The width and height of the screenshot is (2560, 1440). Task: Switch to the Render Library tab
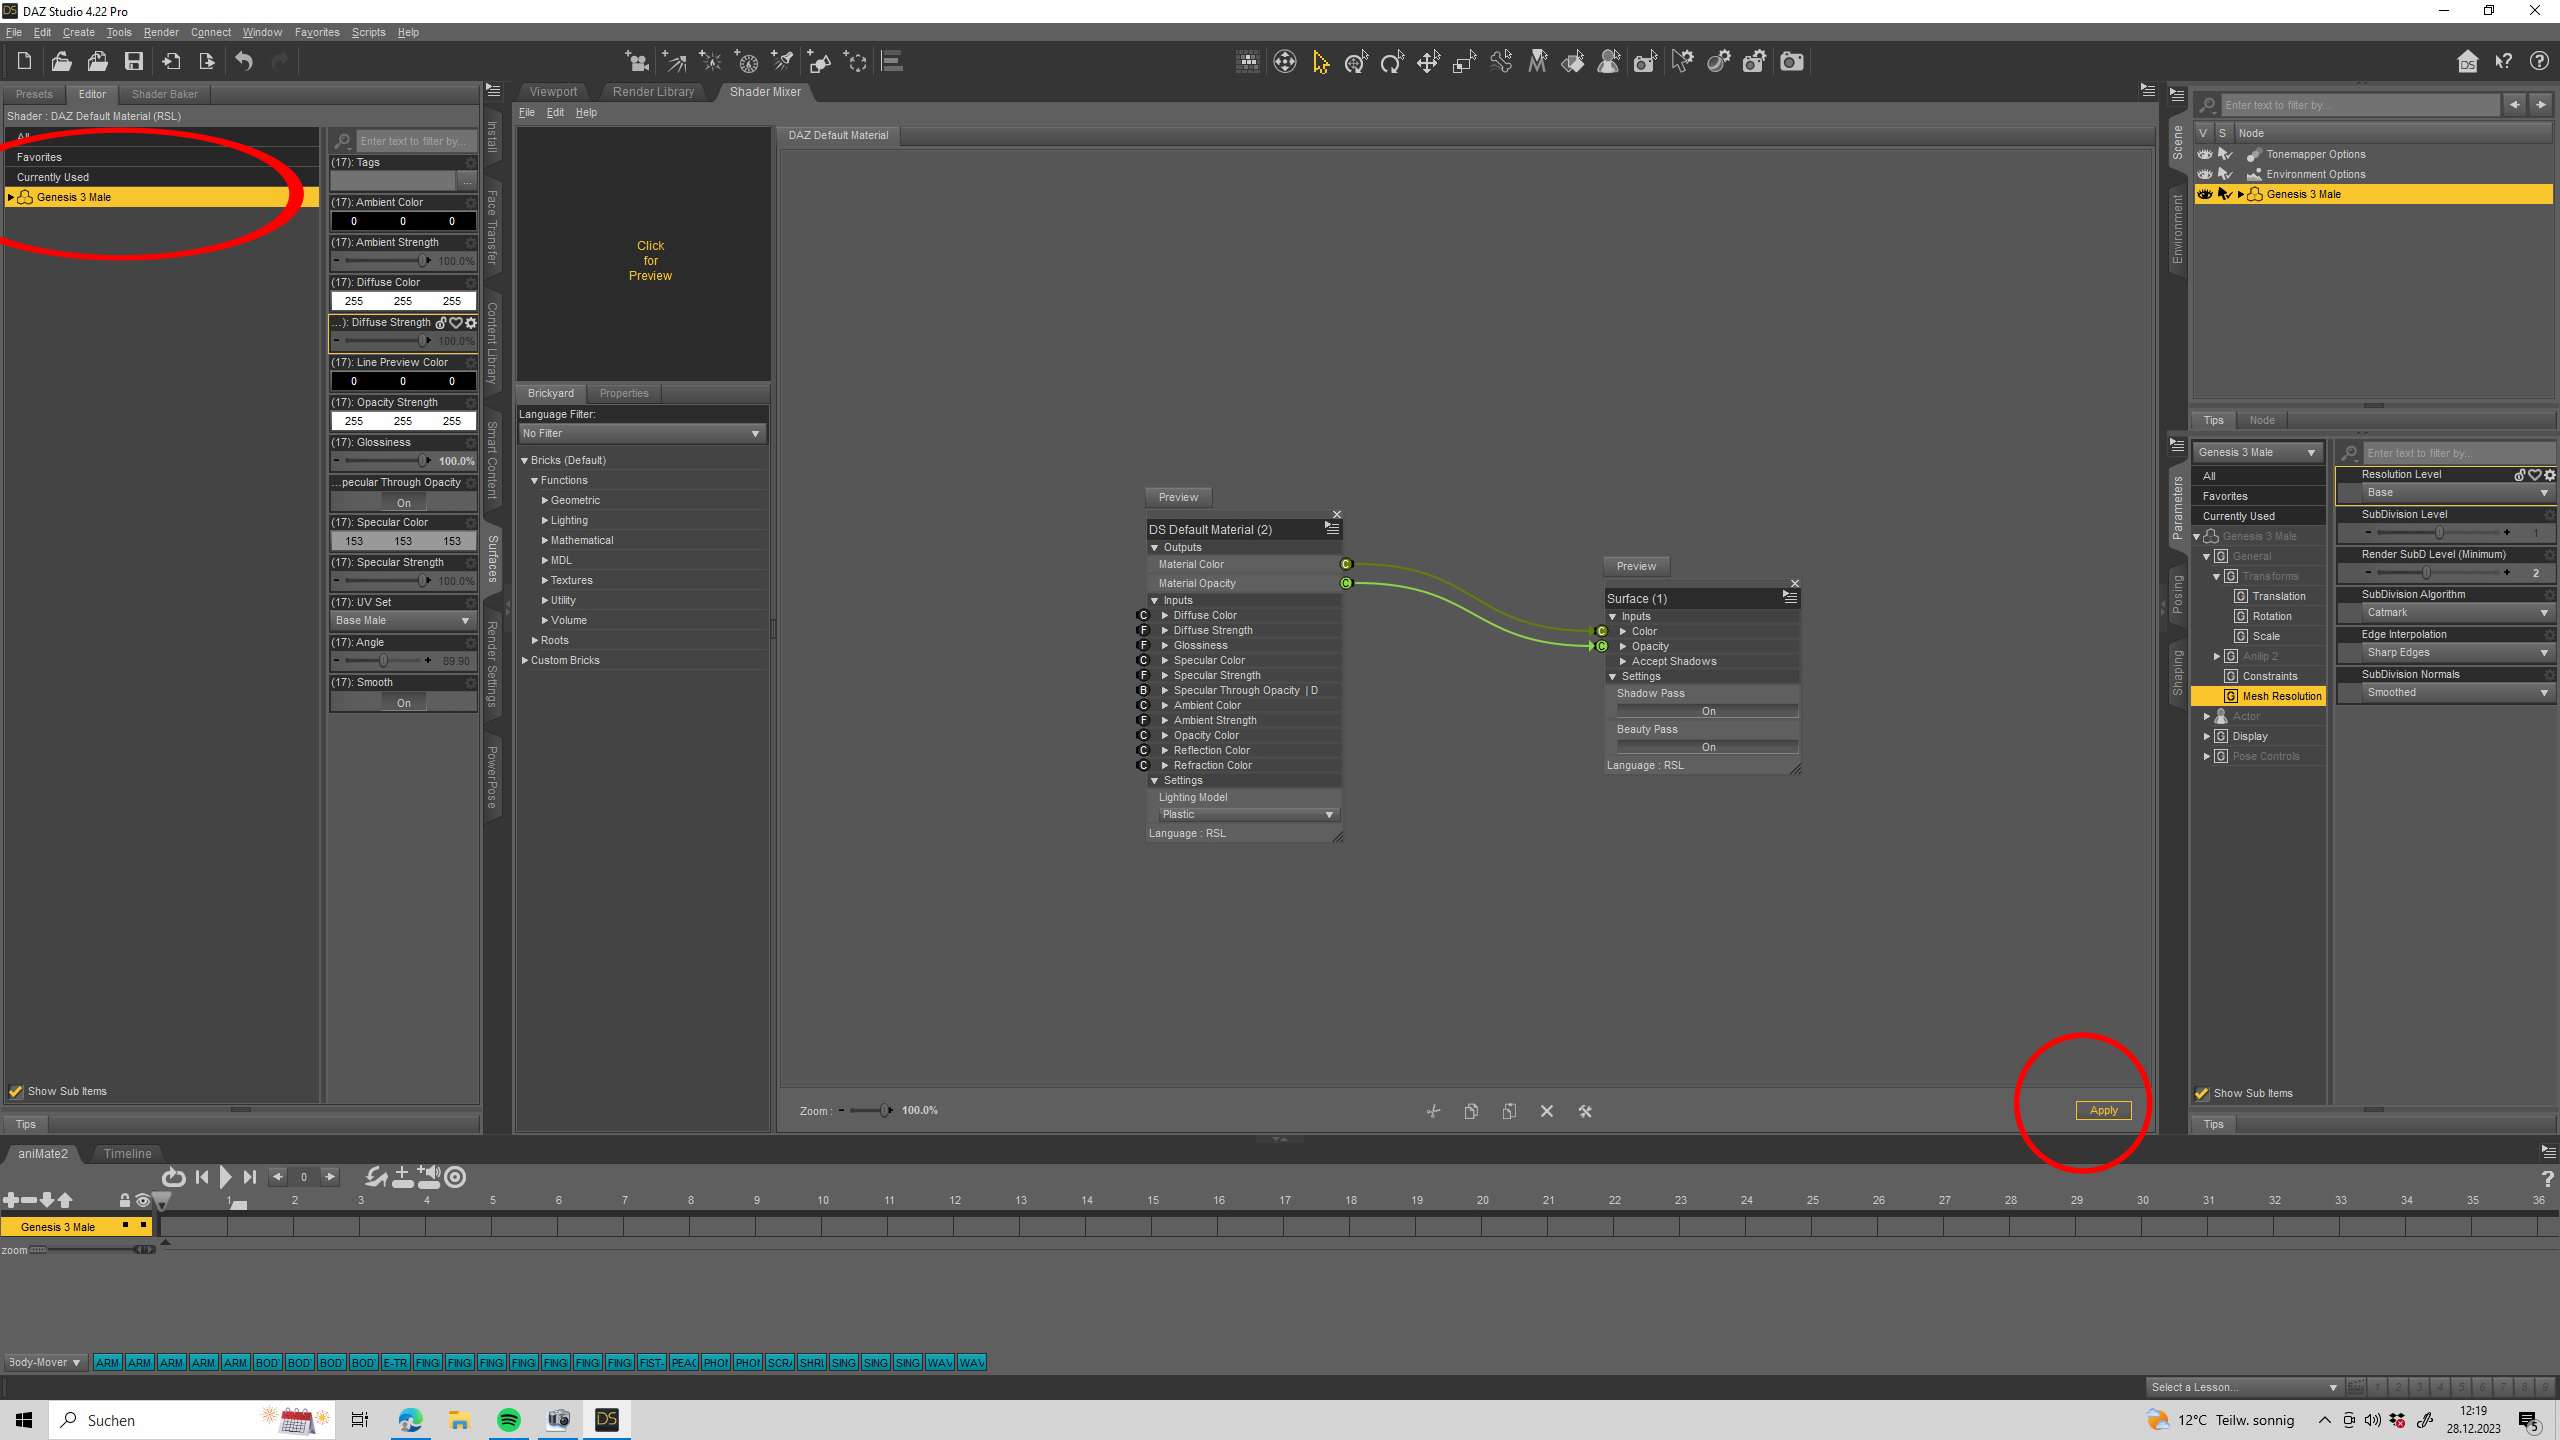653,91
